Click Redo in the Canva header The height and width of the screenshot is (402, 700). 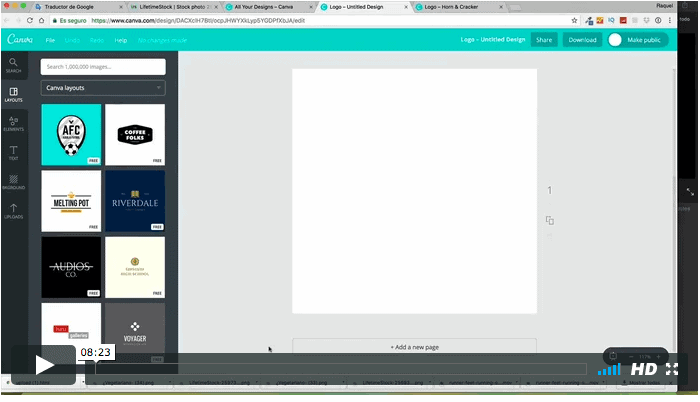point(96,40)
